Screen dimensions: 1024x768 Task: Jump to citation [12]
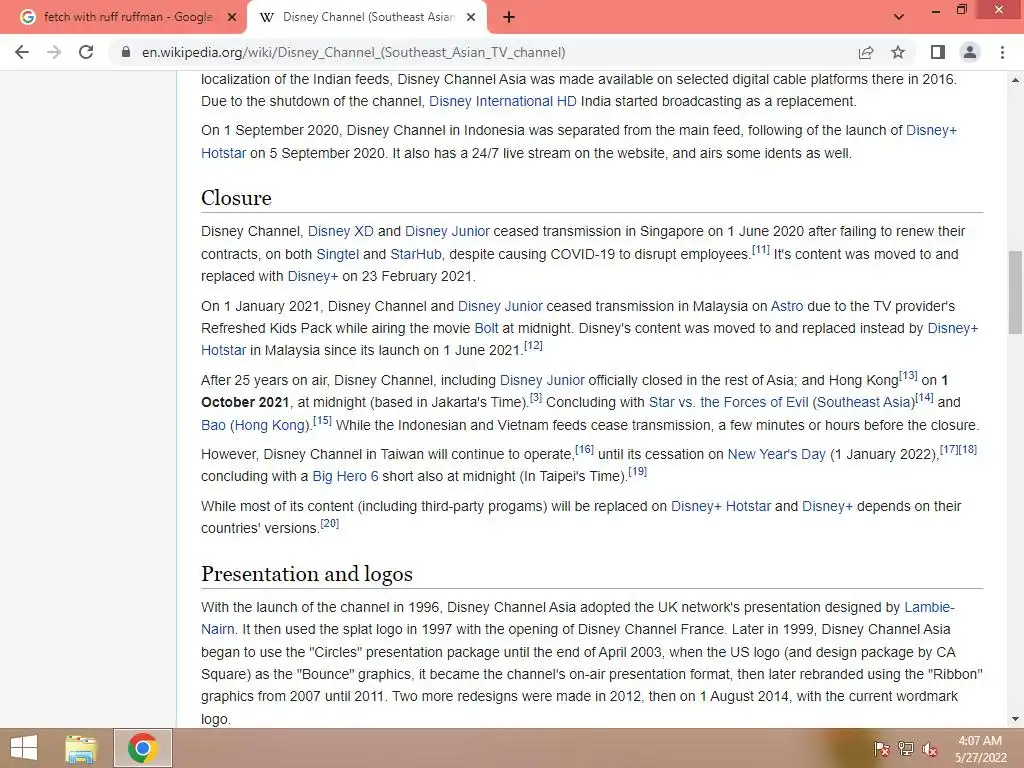pos(533,345)
